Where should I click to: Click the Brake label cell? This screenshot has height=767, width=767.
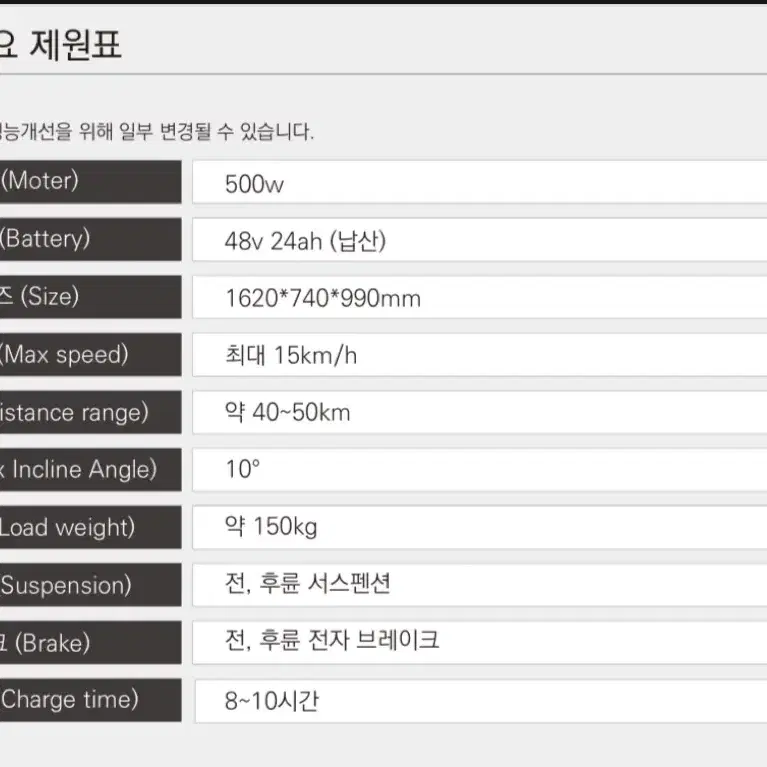pyautogui.click(x=90, y=643)
